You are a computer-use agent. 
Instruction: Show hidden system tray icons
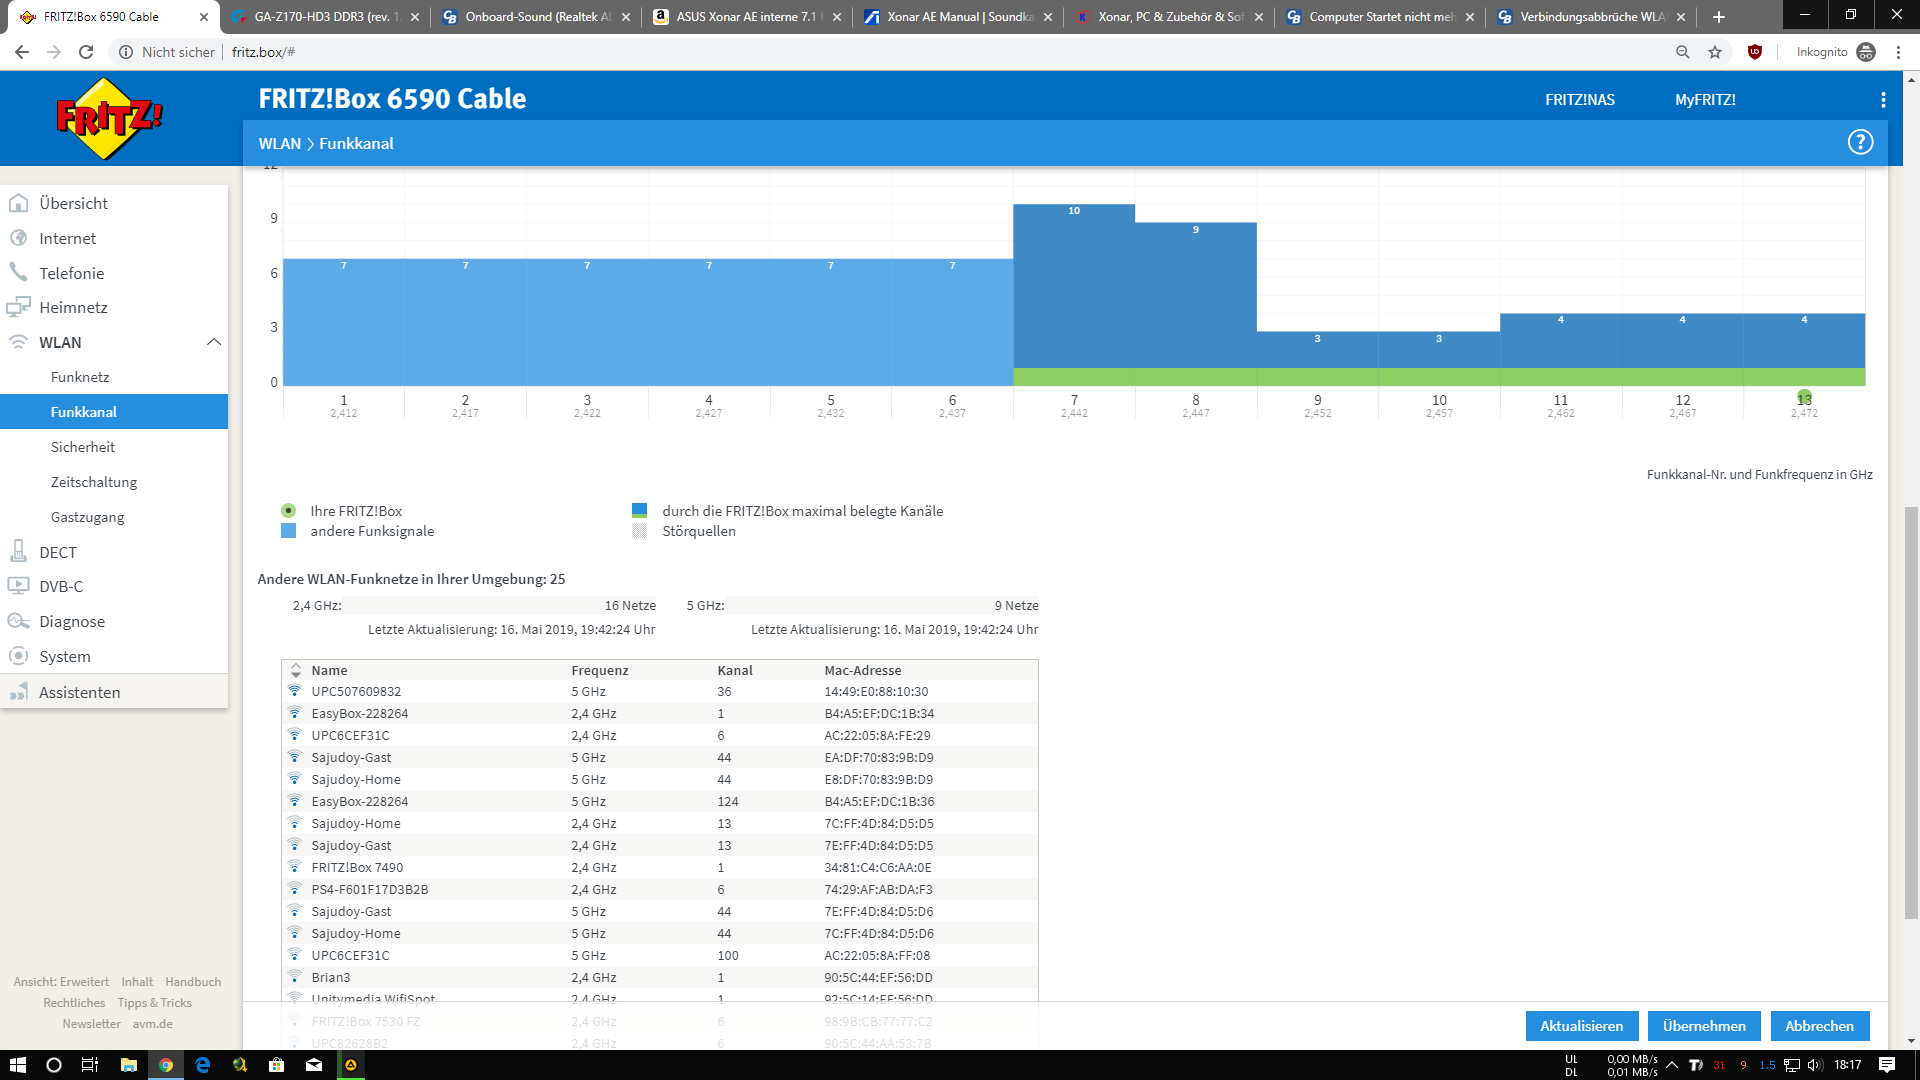(1672, 1065)
